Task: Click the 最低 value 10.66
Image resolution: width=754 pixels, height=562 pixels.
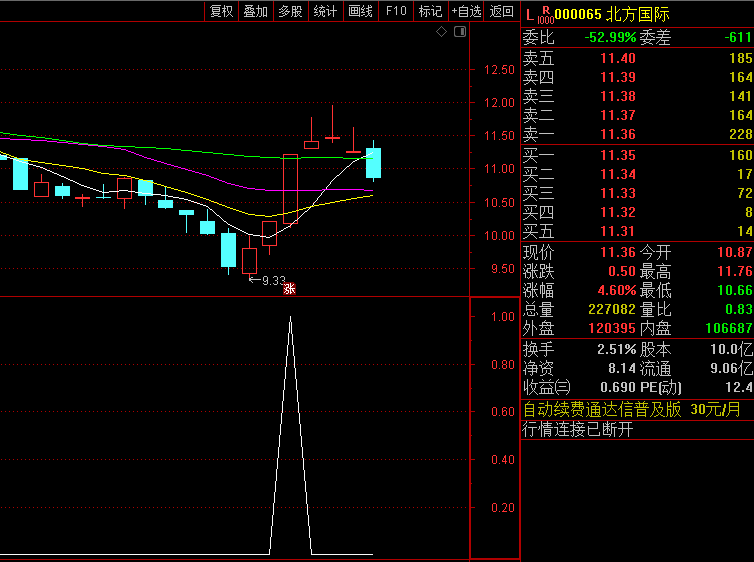Action: (735, 290)
